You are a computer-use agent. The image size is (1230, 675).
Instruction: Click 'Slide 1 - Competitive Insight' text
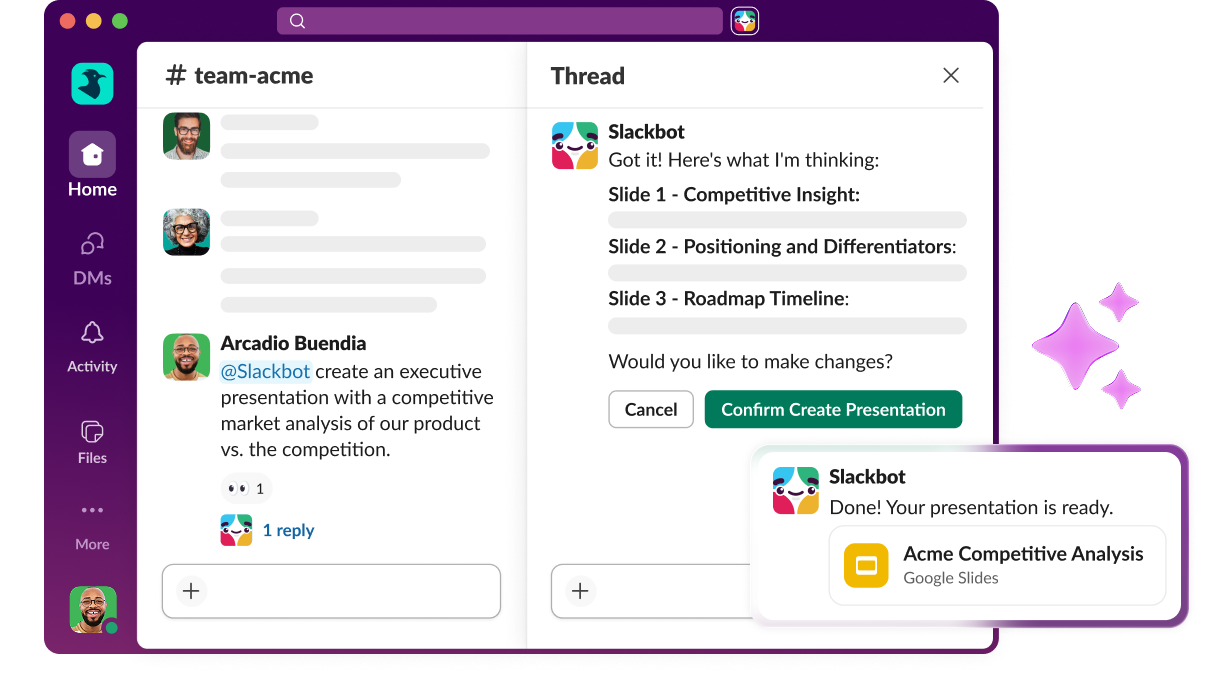coord(734,194)
